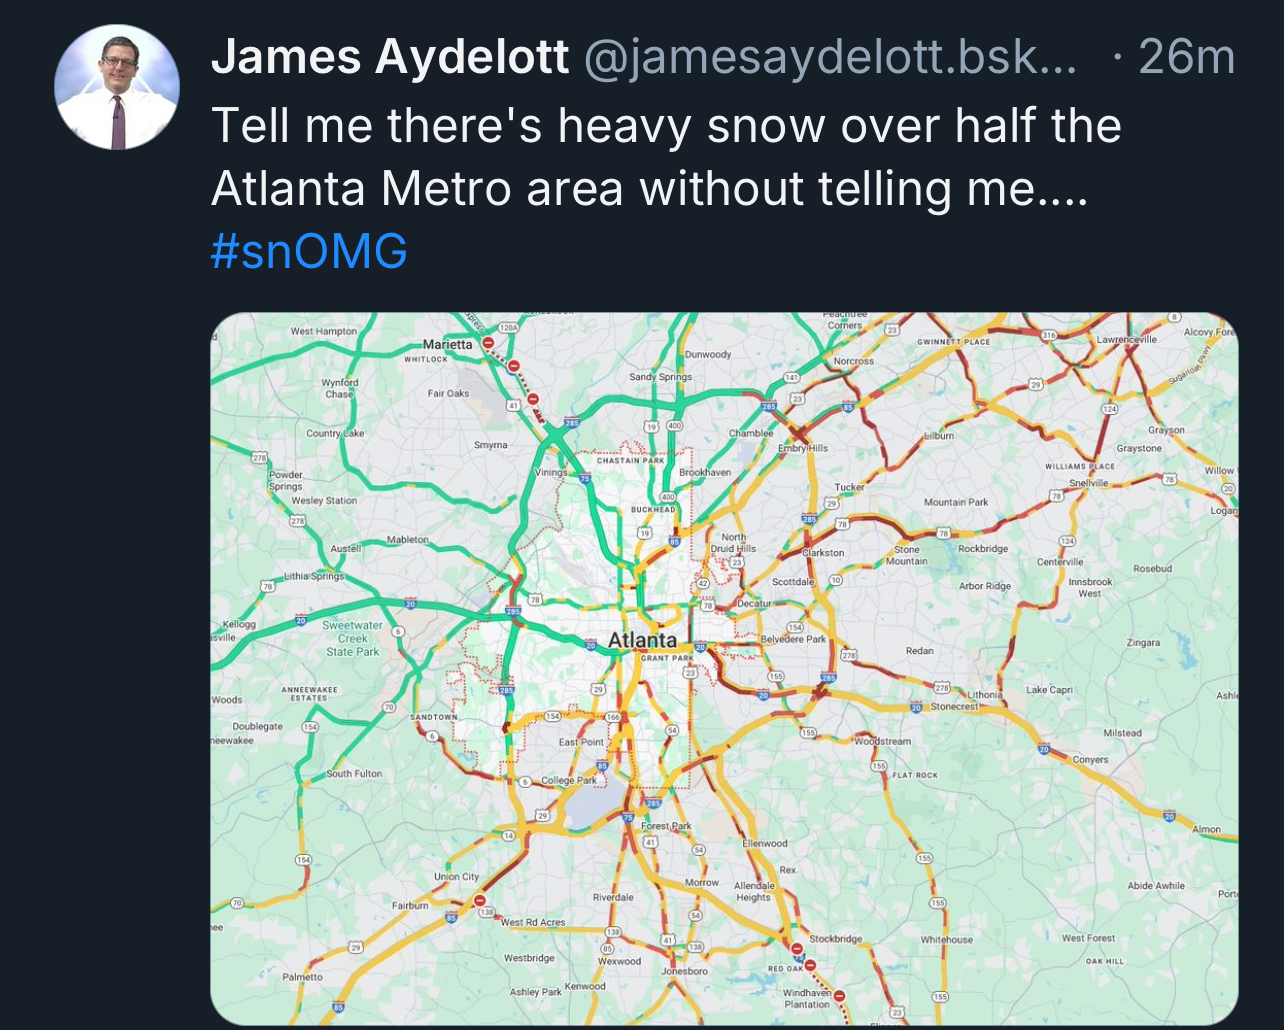Select the Lawrenceville map label
The width and height of the screenshot is (1284, 1030).
tap(1126, 339)
